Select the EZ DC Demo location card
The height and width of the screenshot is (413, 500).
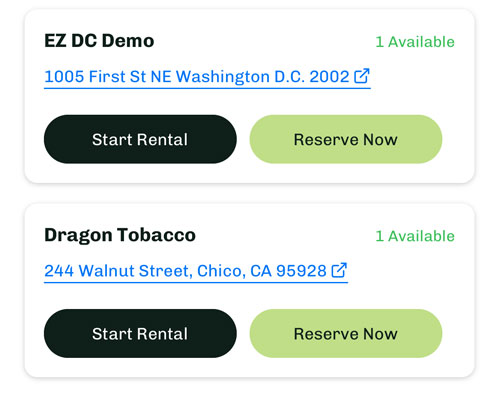pos(249,96)
